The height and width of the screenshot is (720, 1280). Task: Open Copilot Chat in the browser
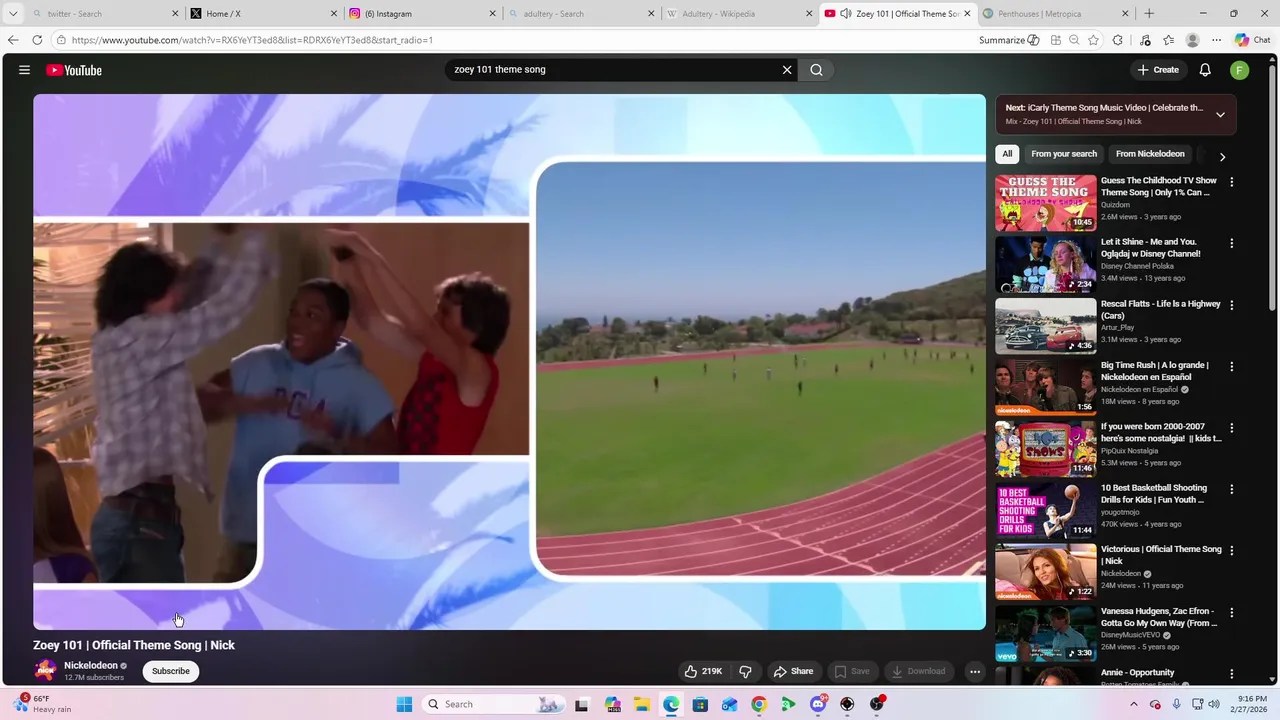pyautogui.click(x=1252, y=40)
